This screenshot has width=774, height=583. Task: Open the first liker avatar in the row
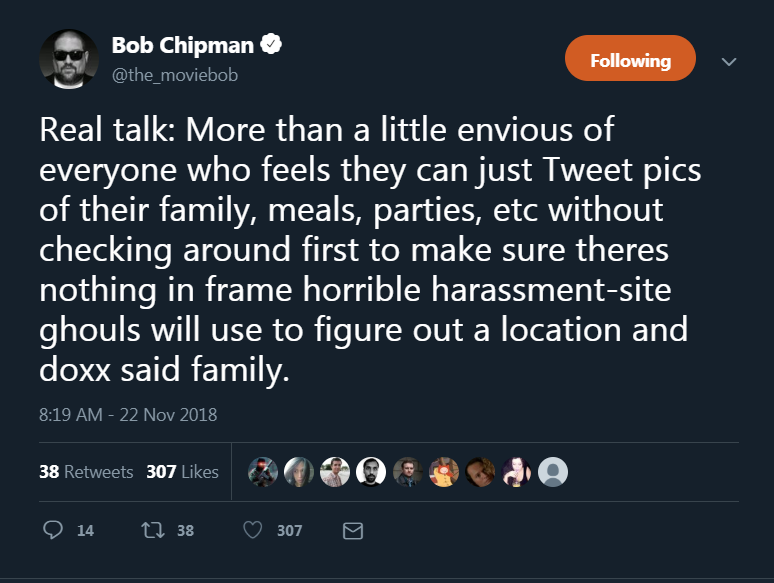(262, 472)
